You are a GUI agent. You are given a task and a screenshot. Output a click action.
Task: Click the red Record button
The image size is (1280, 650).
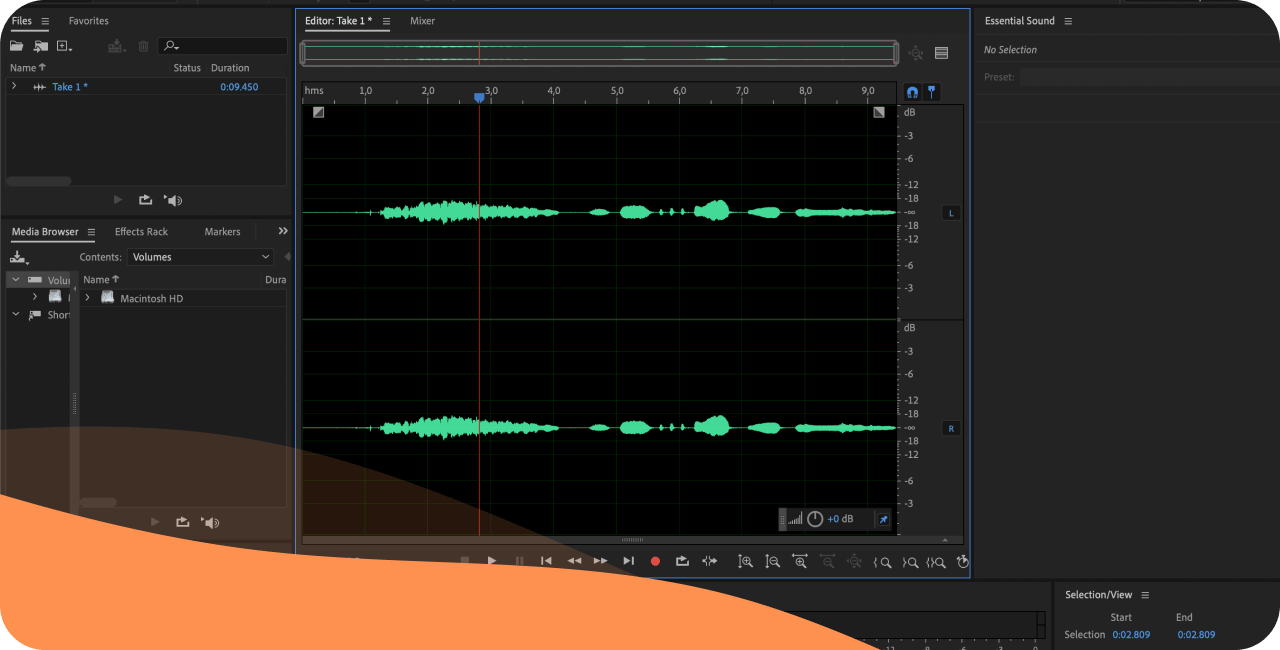[x=655, y=561]
